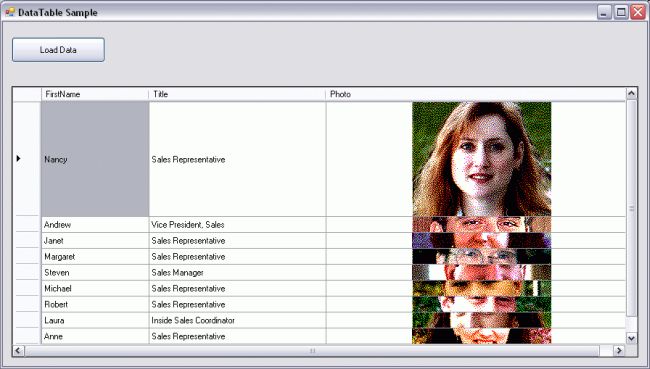Click the row header beside Andrew

(x=27, y=225)
